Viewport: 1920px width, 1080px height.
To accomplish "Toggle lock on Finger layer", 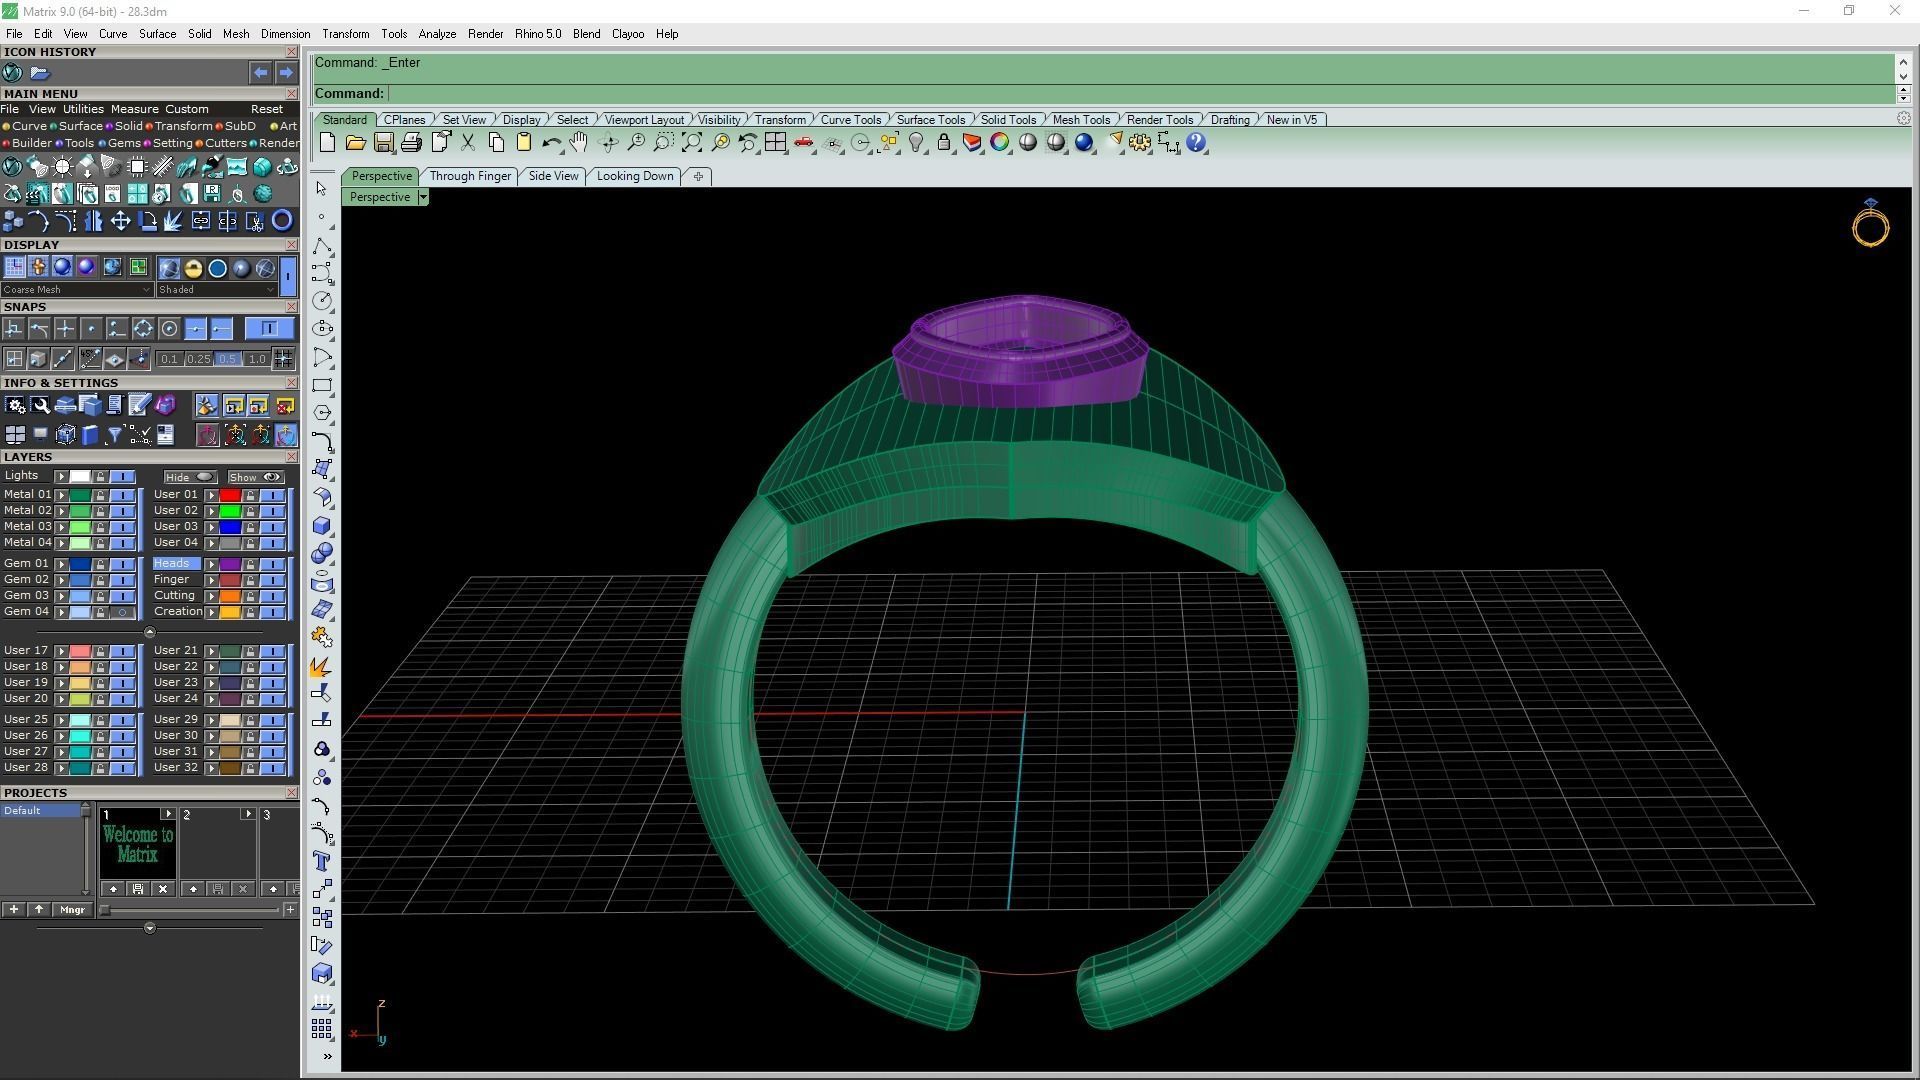I will [250, 580].
